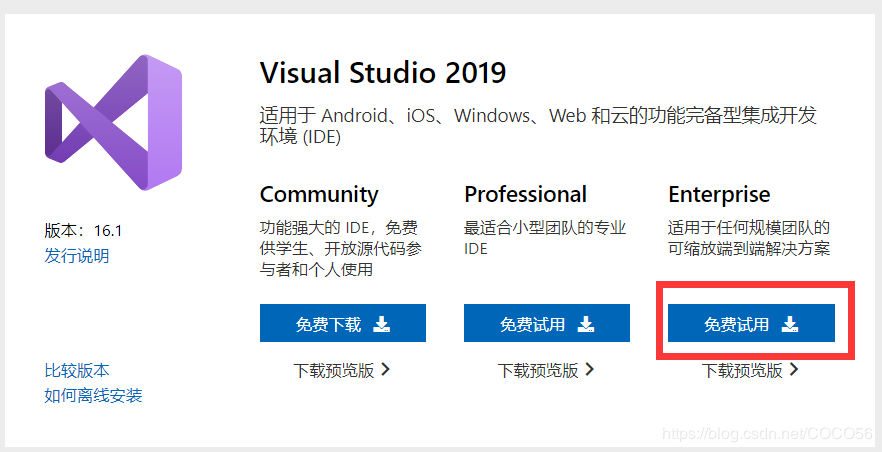Click the Visual Studio 2019 heading
Image resolution: width=882 pixels, height=452 pixels.
pos(382,73)
